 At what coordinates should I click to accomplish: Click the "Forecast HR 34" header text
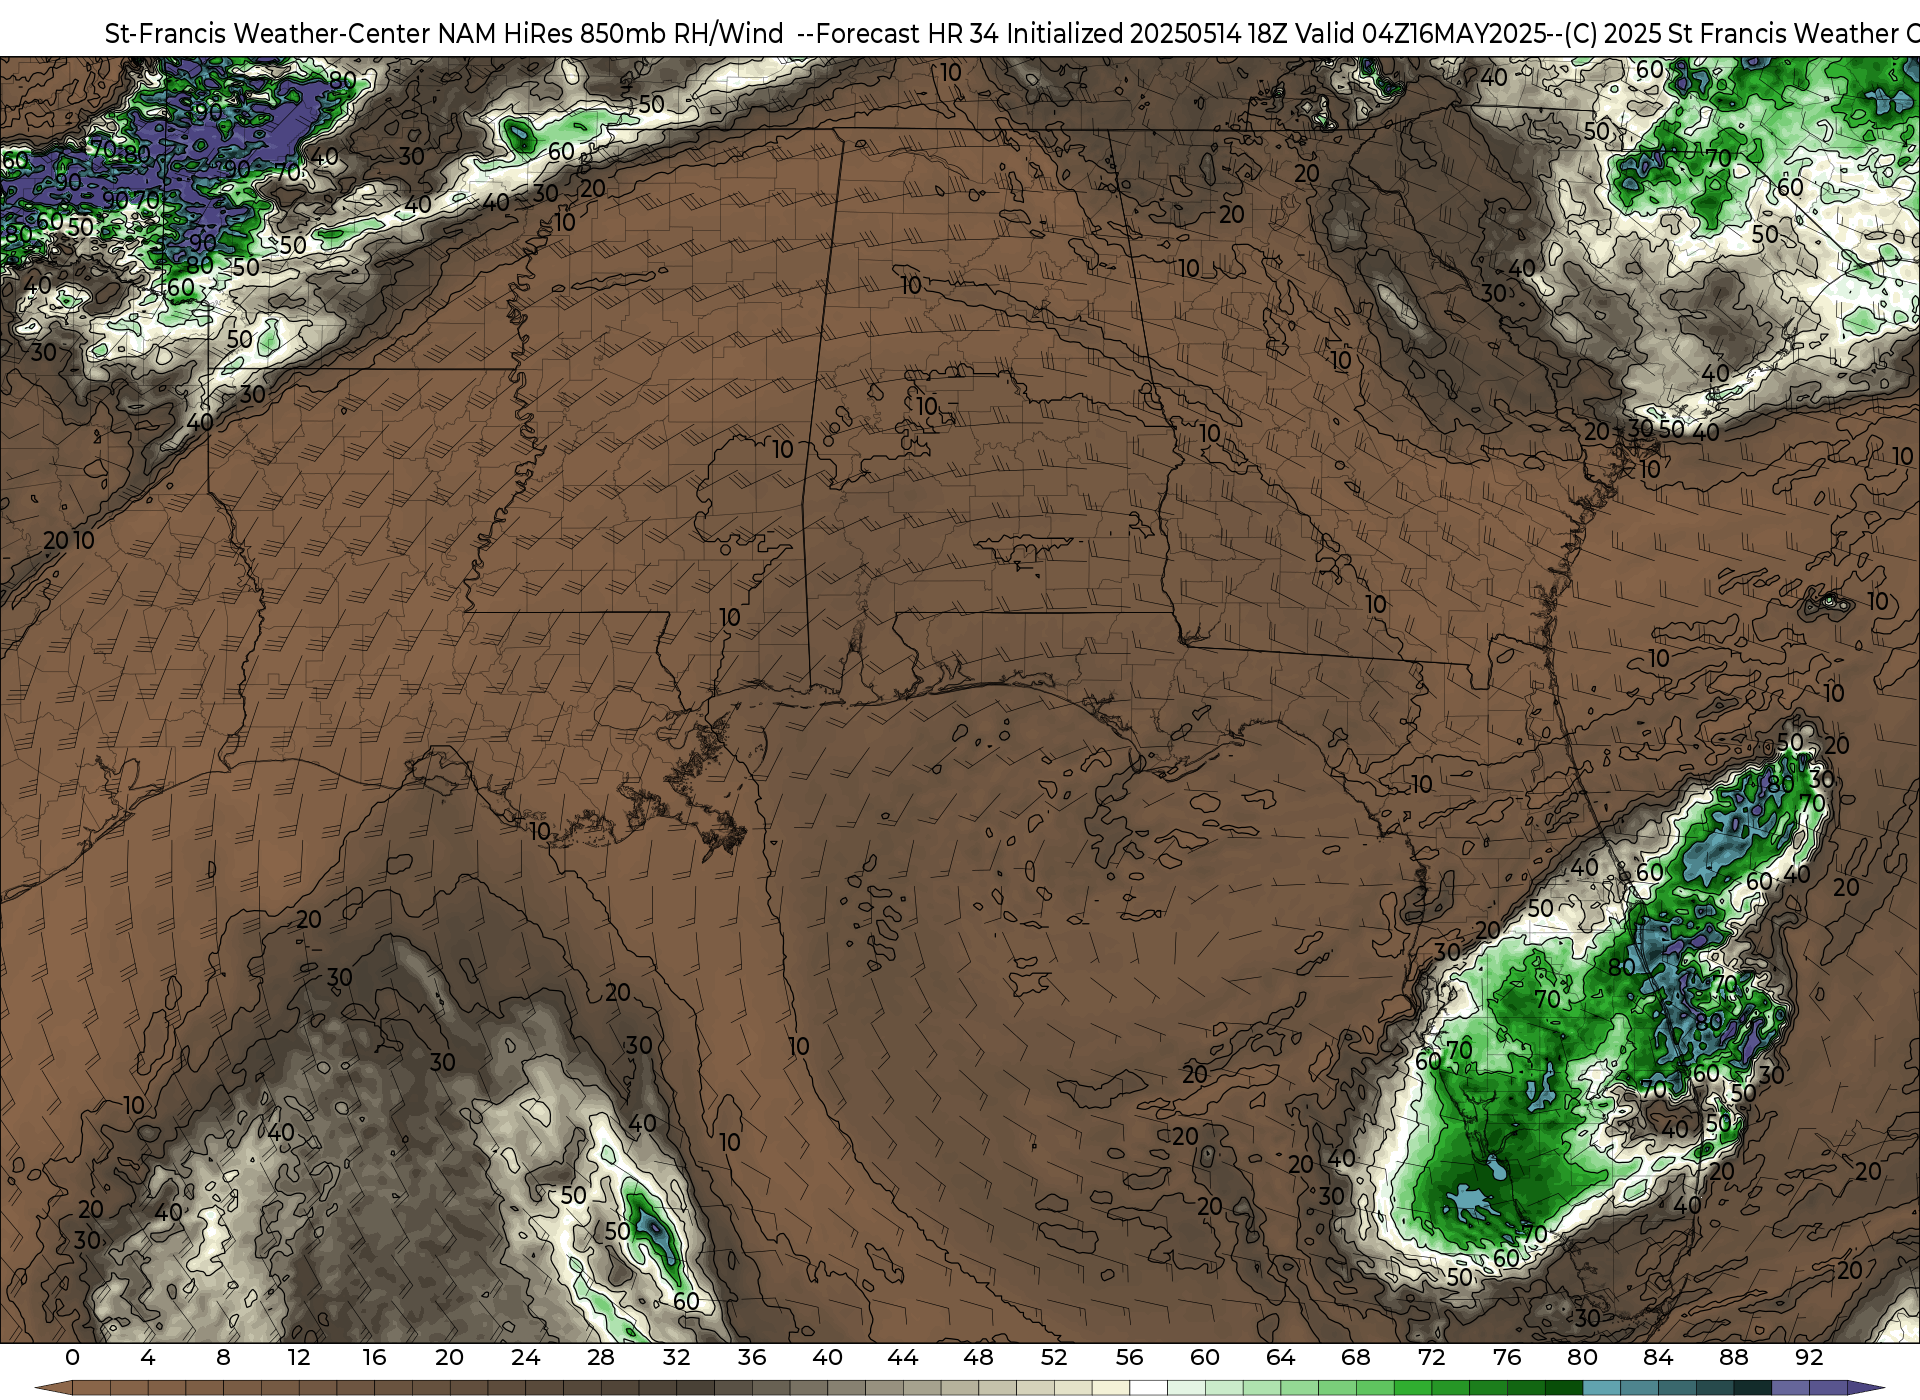pos(908,34)
